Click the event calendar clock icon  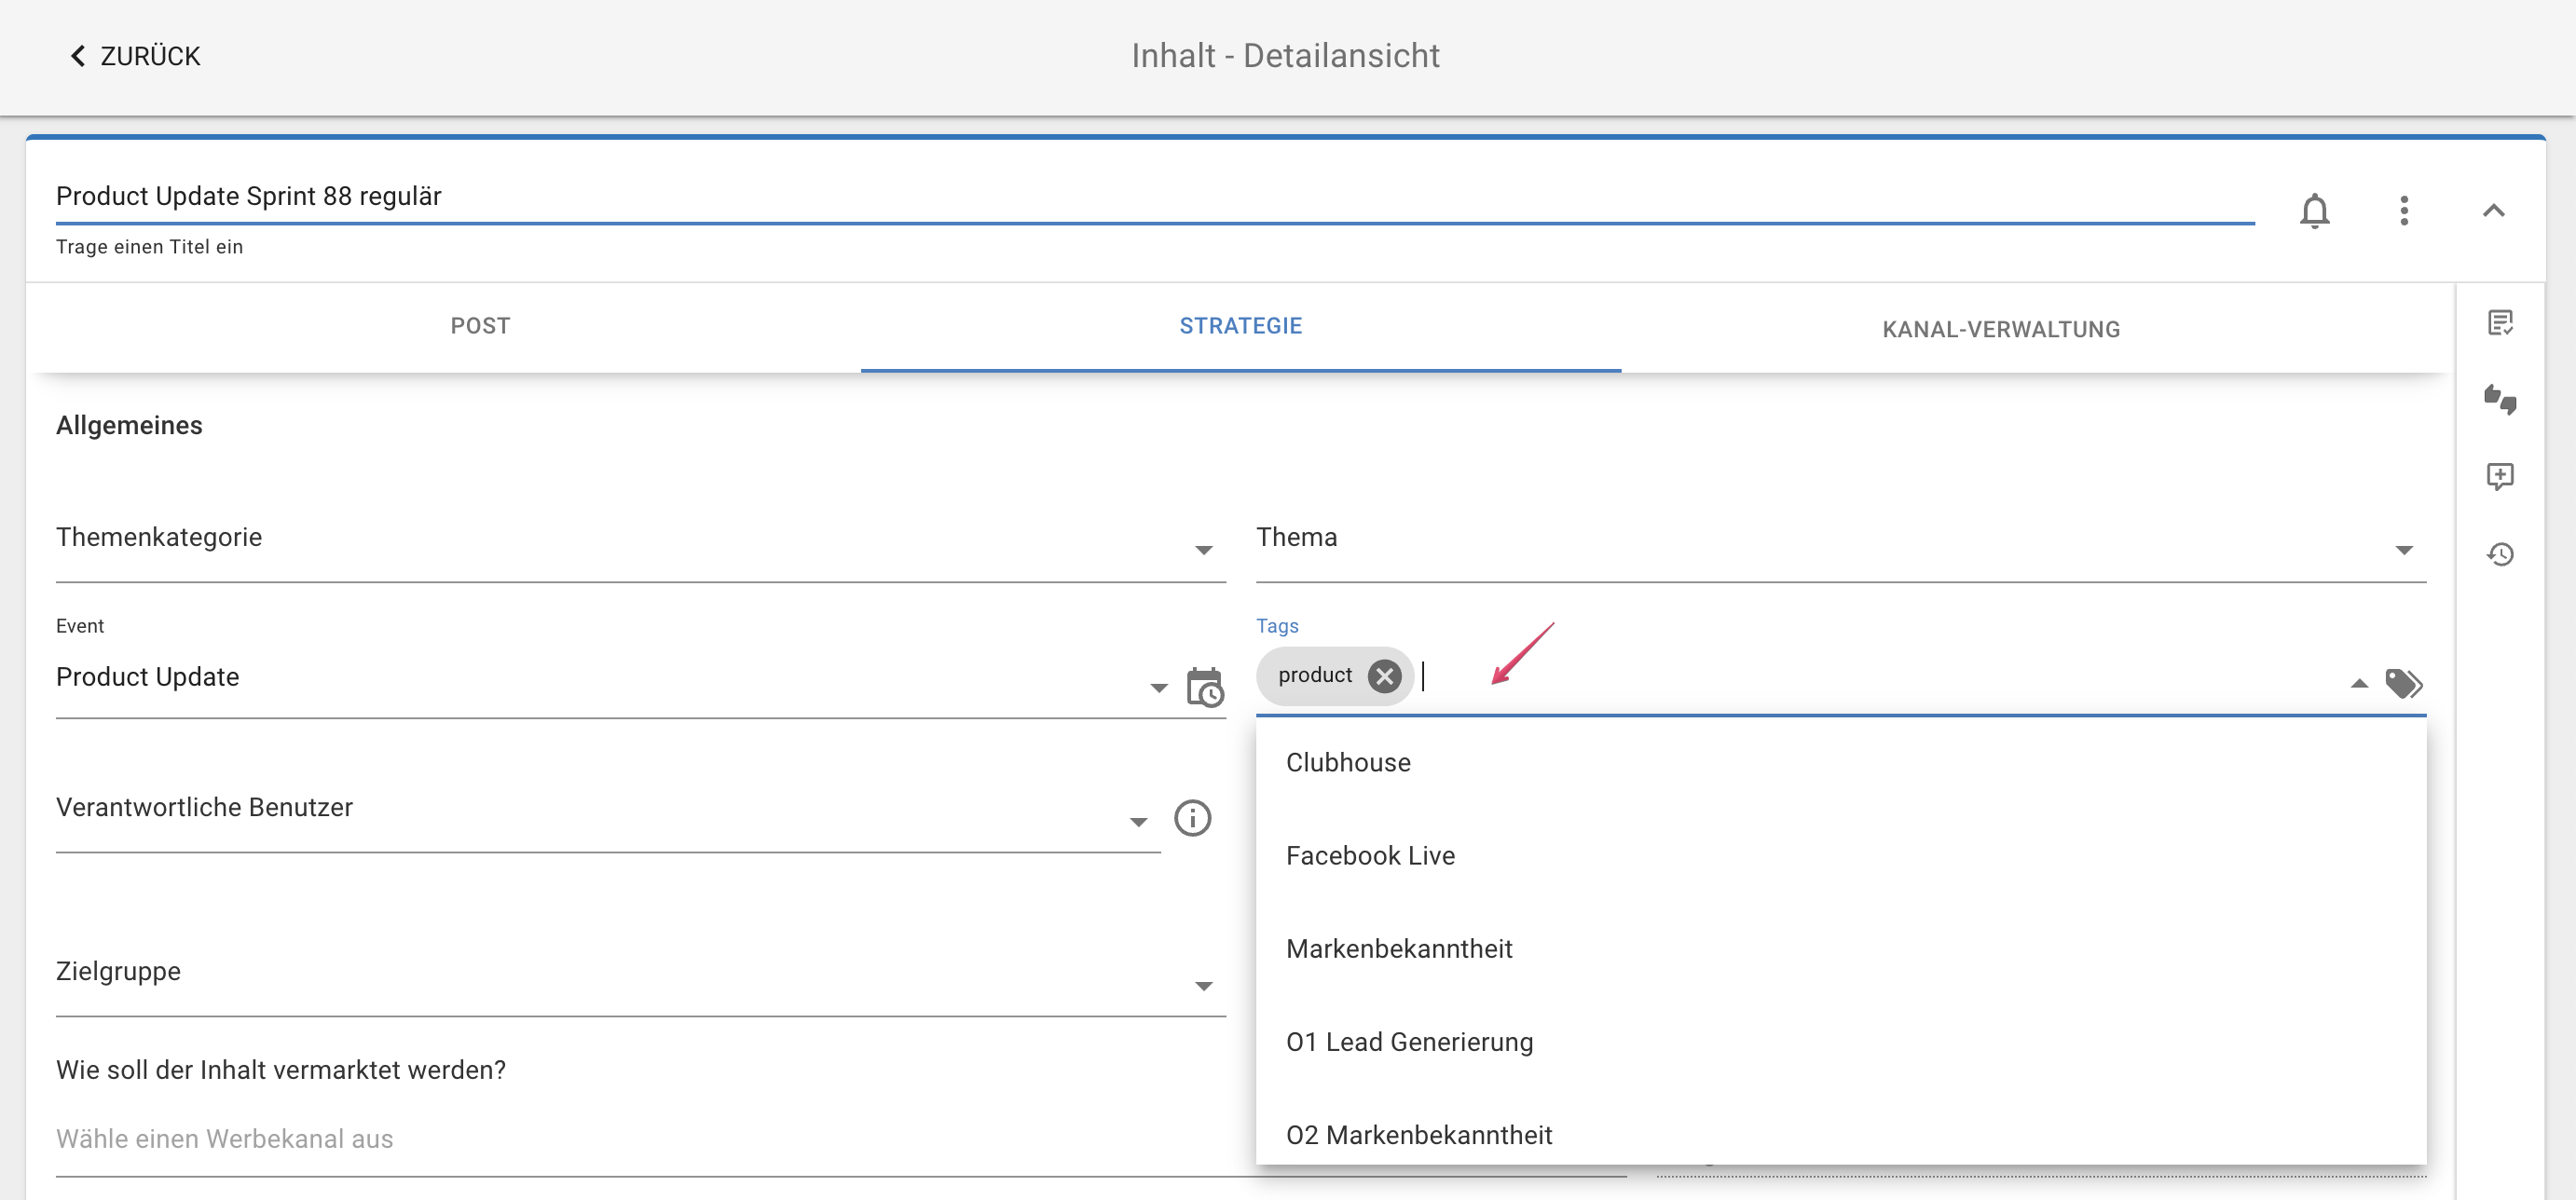point(1204,687)
